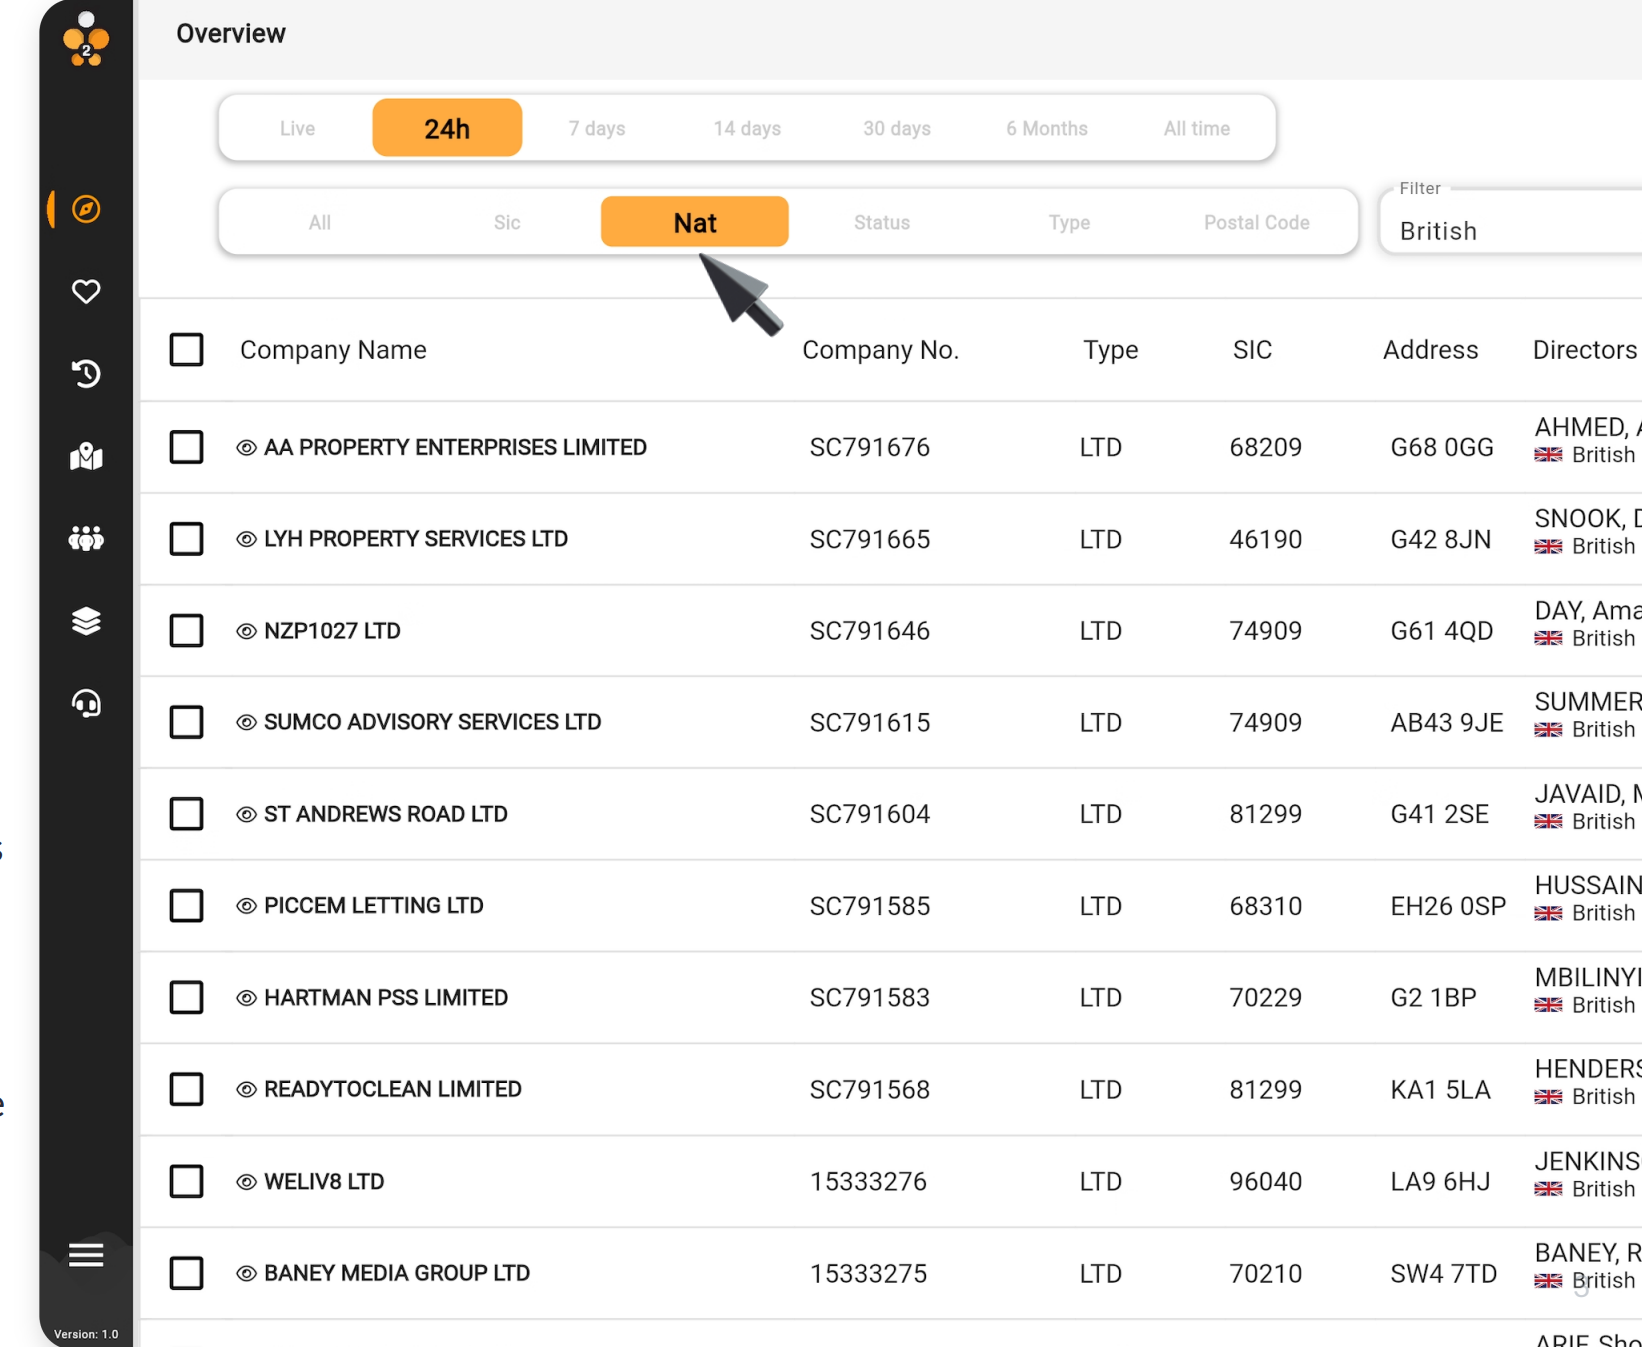Click the app logo at top of sidebar

[86, 41]
